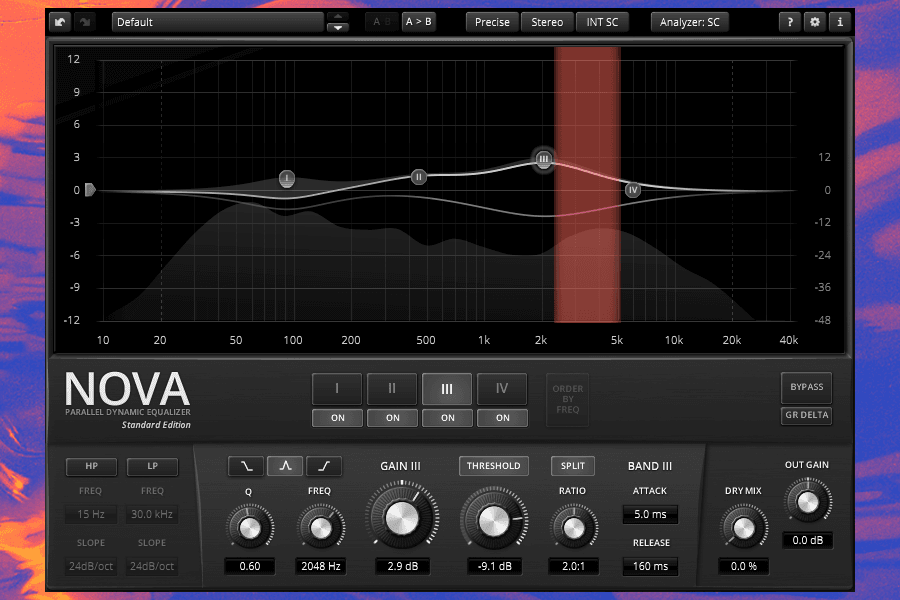900x600 pixels.
Task: Click the 0.0 % dry mix field
Action: [744, 566]
